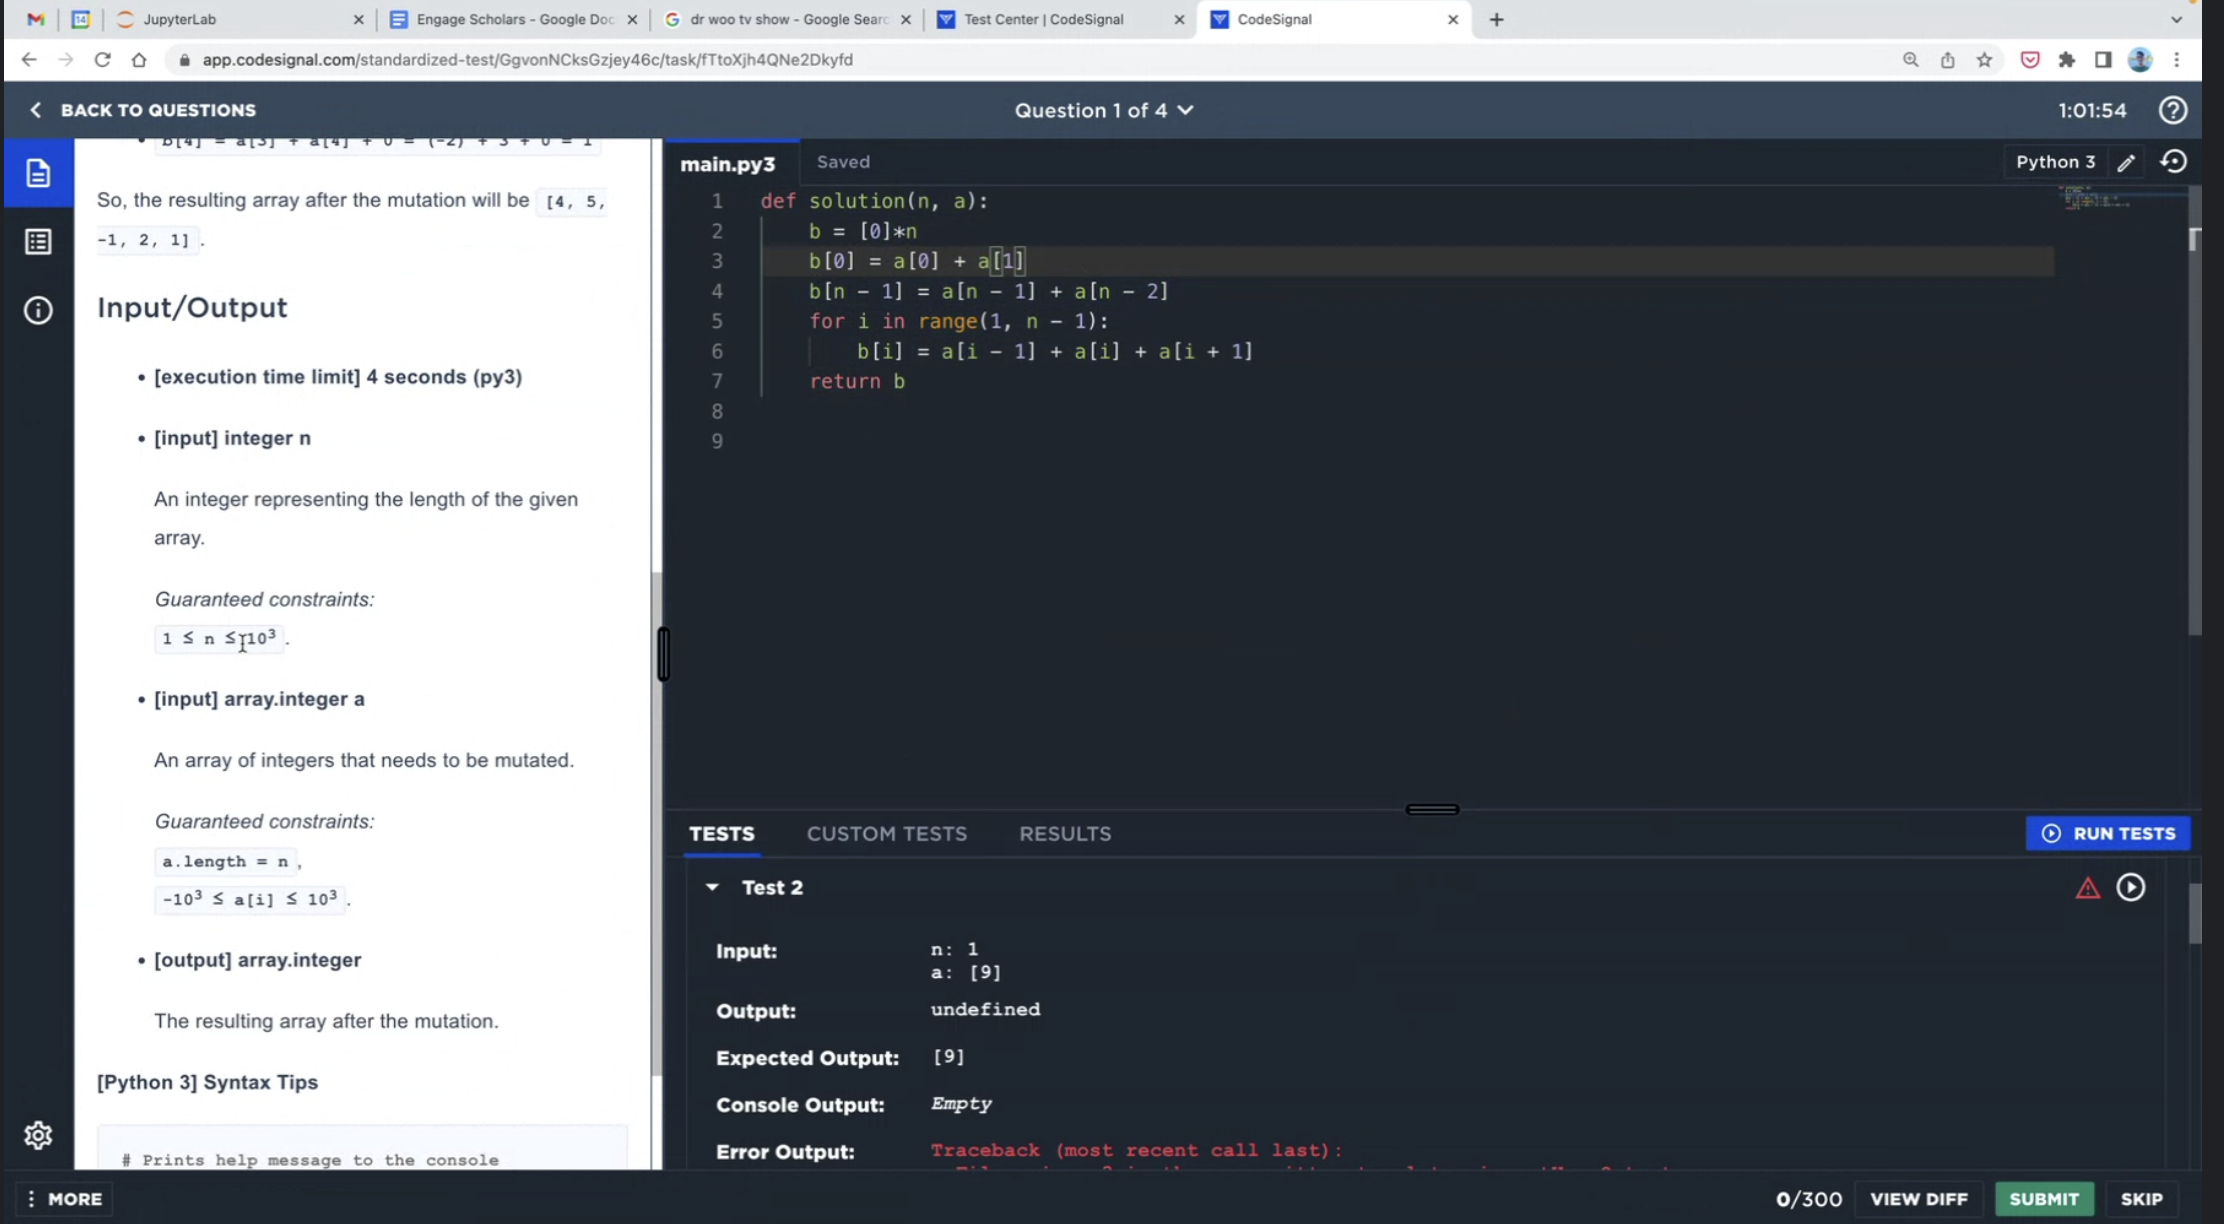The width and height of the screenshot is (2224, 1224).
Task: Click the horizontal splitter above the tests panel
Action: [x=1432, y=809]
